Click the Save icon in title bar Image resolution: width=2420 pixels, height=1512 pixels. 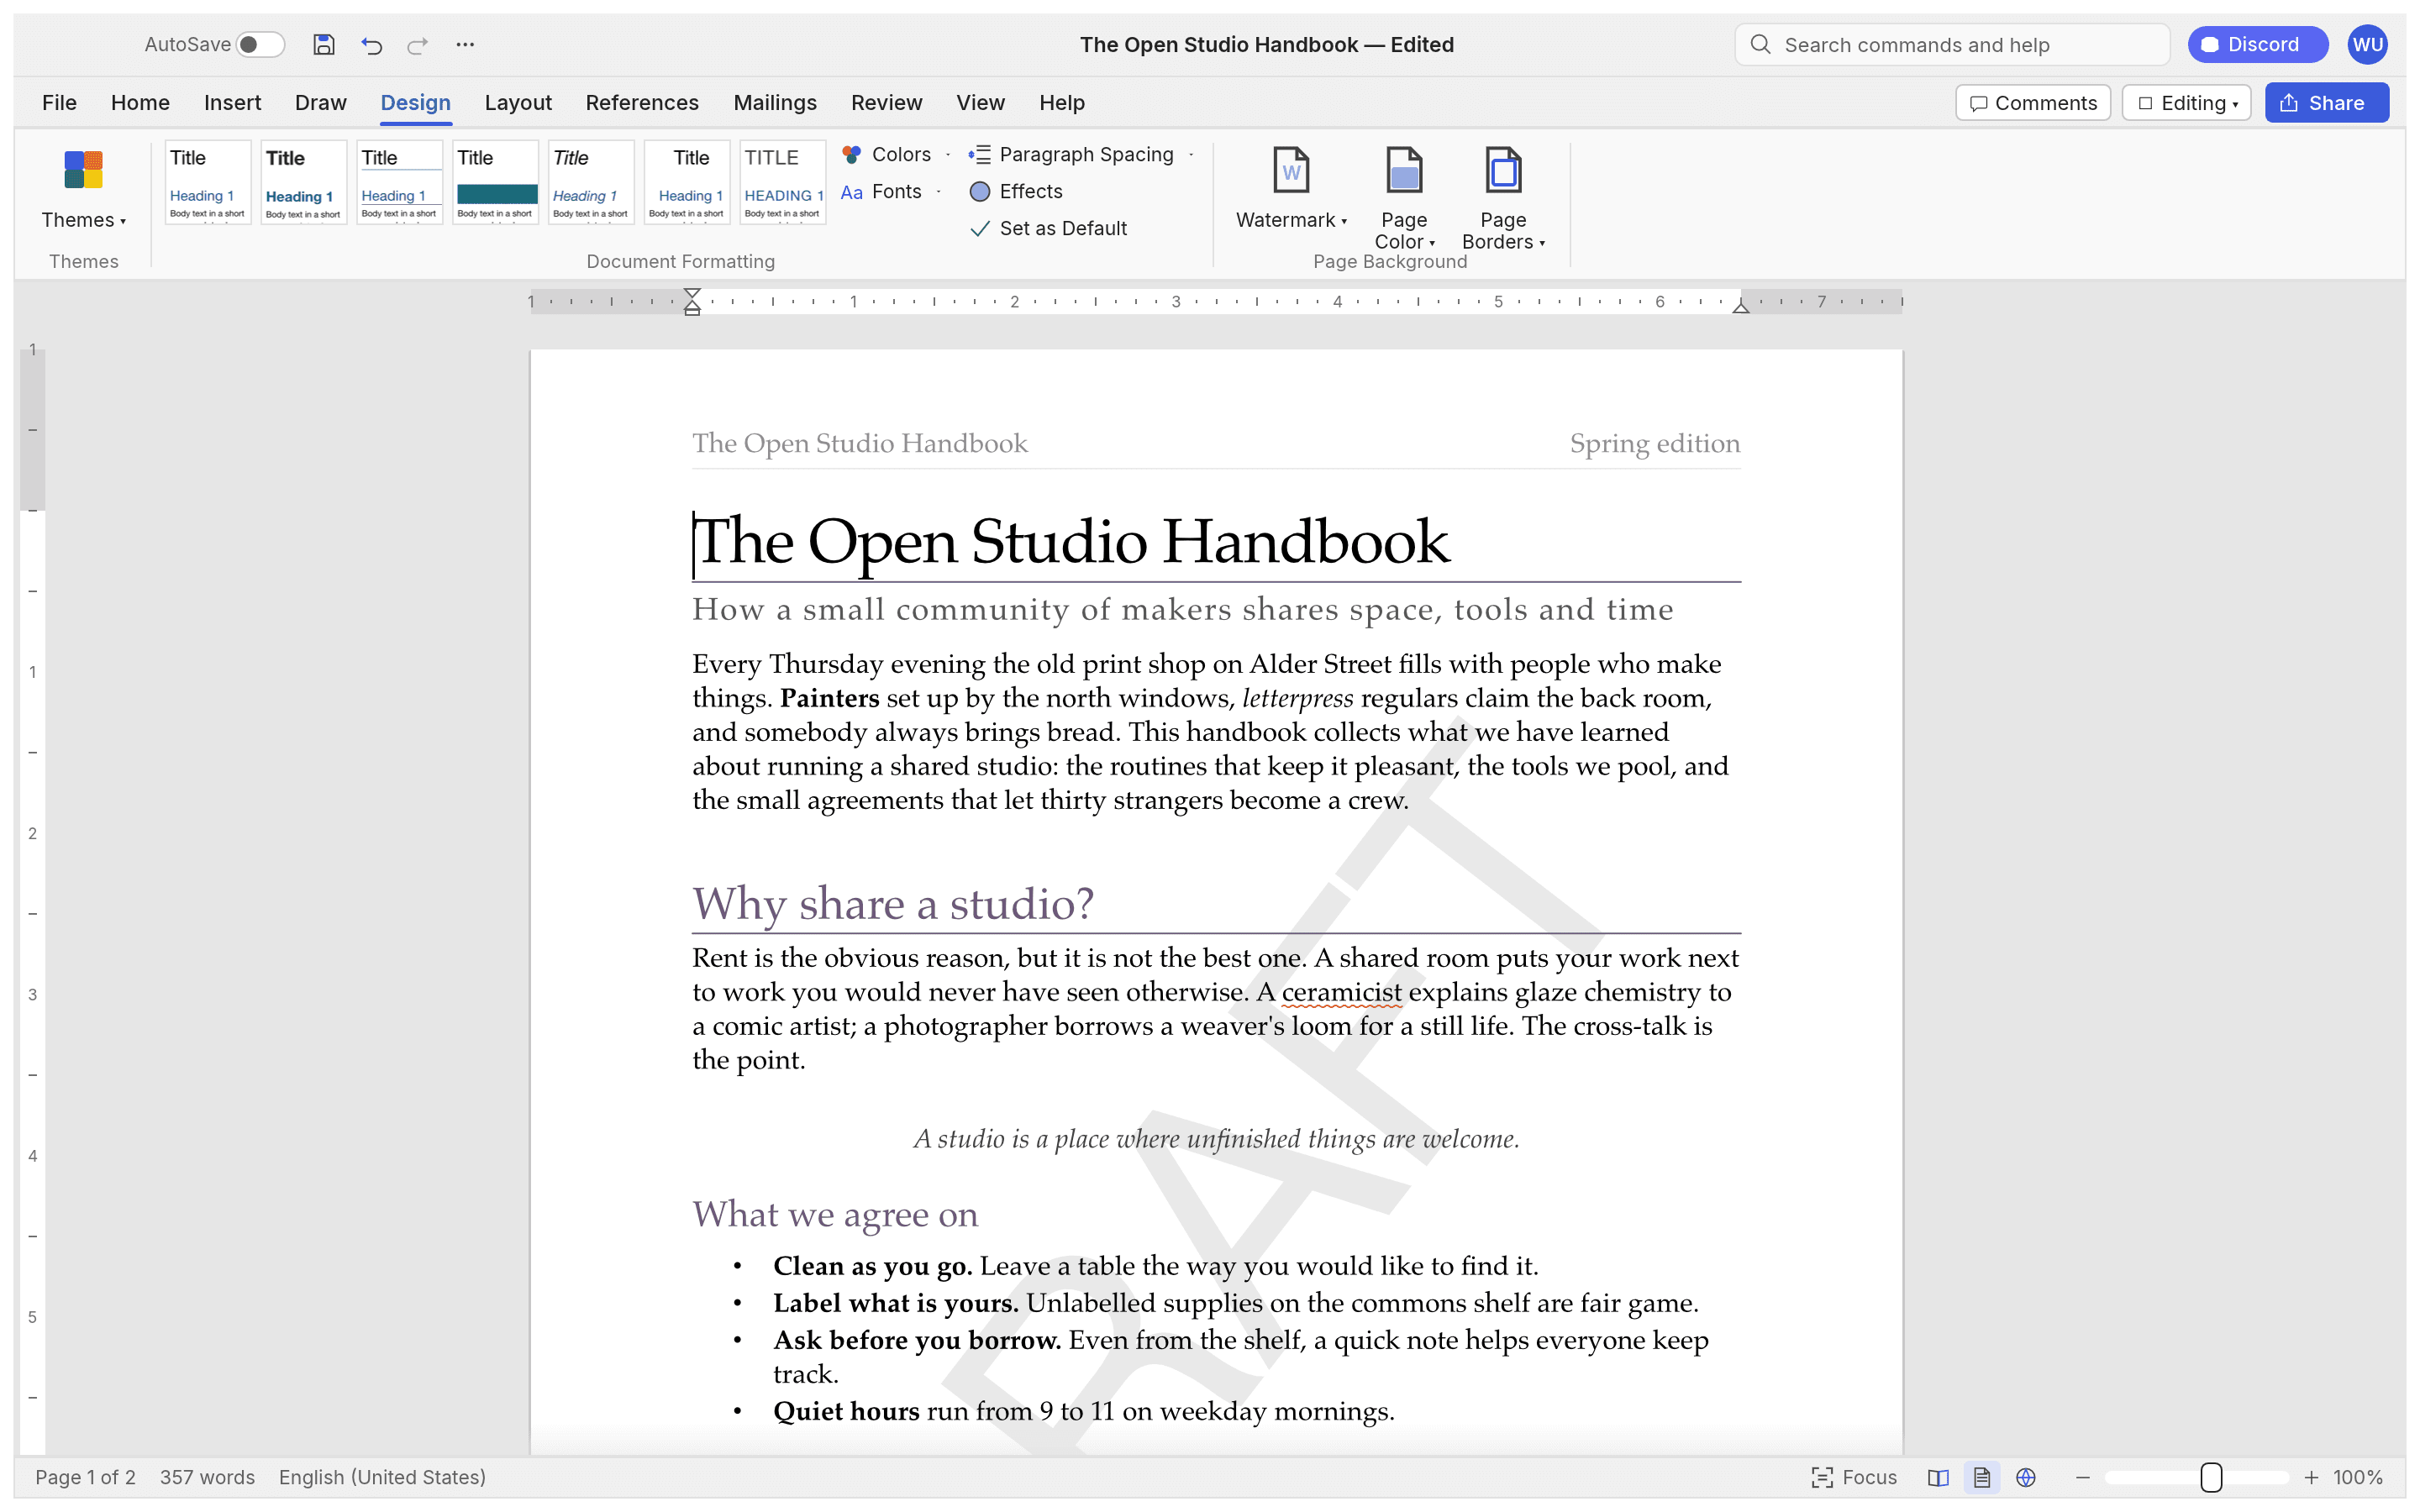point(323,44)
